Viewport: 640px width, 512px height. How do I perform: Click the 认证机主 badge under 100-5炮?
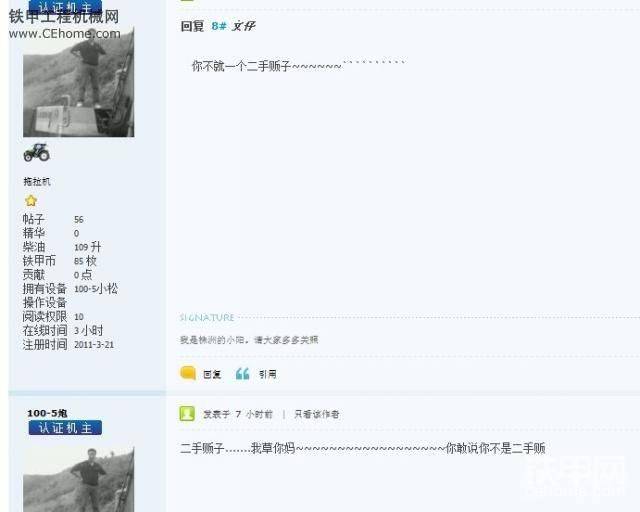point(65,428)
